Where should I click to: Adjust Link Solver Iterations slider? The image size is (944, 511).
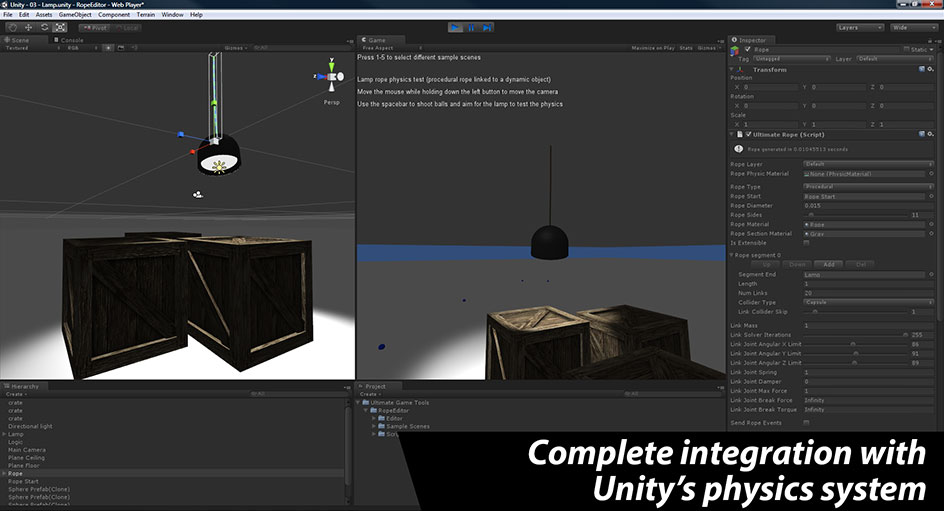[856, 335]
